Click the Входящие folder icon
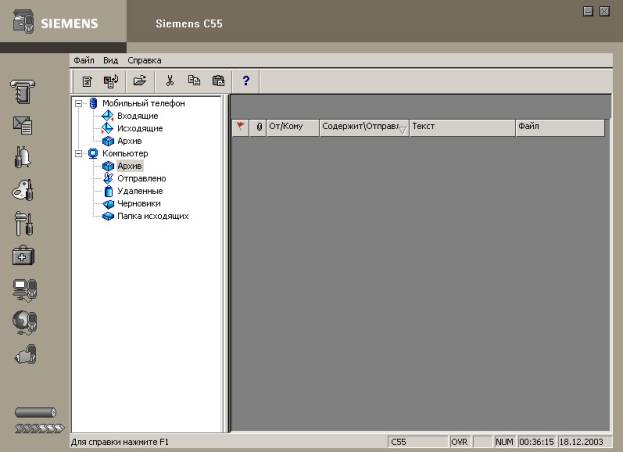The image size is (623, 452). coord(108,116)
